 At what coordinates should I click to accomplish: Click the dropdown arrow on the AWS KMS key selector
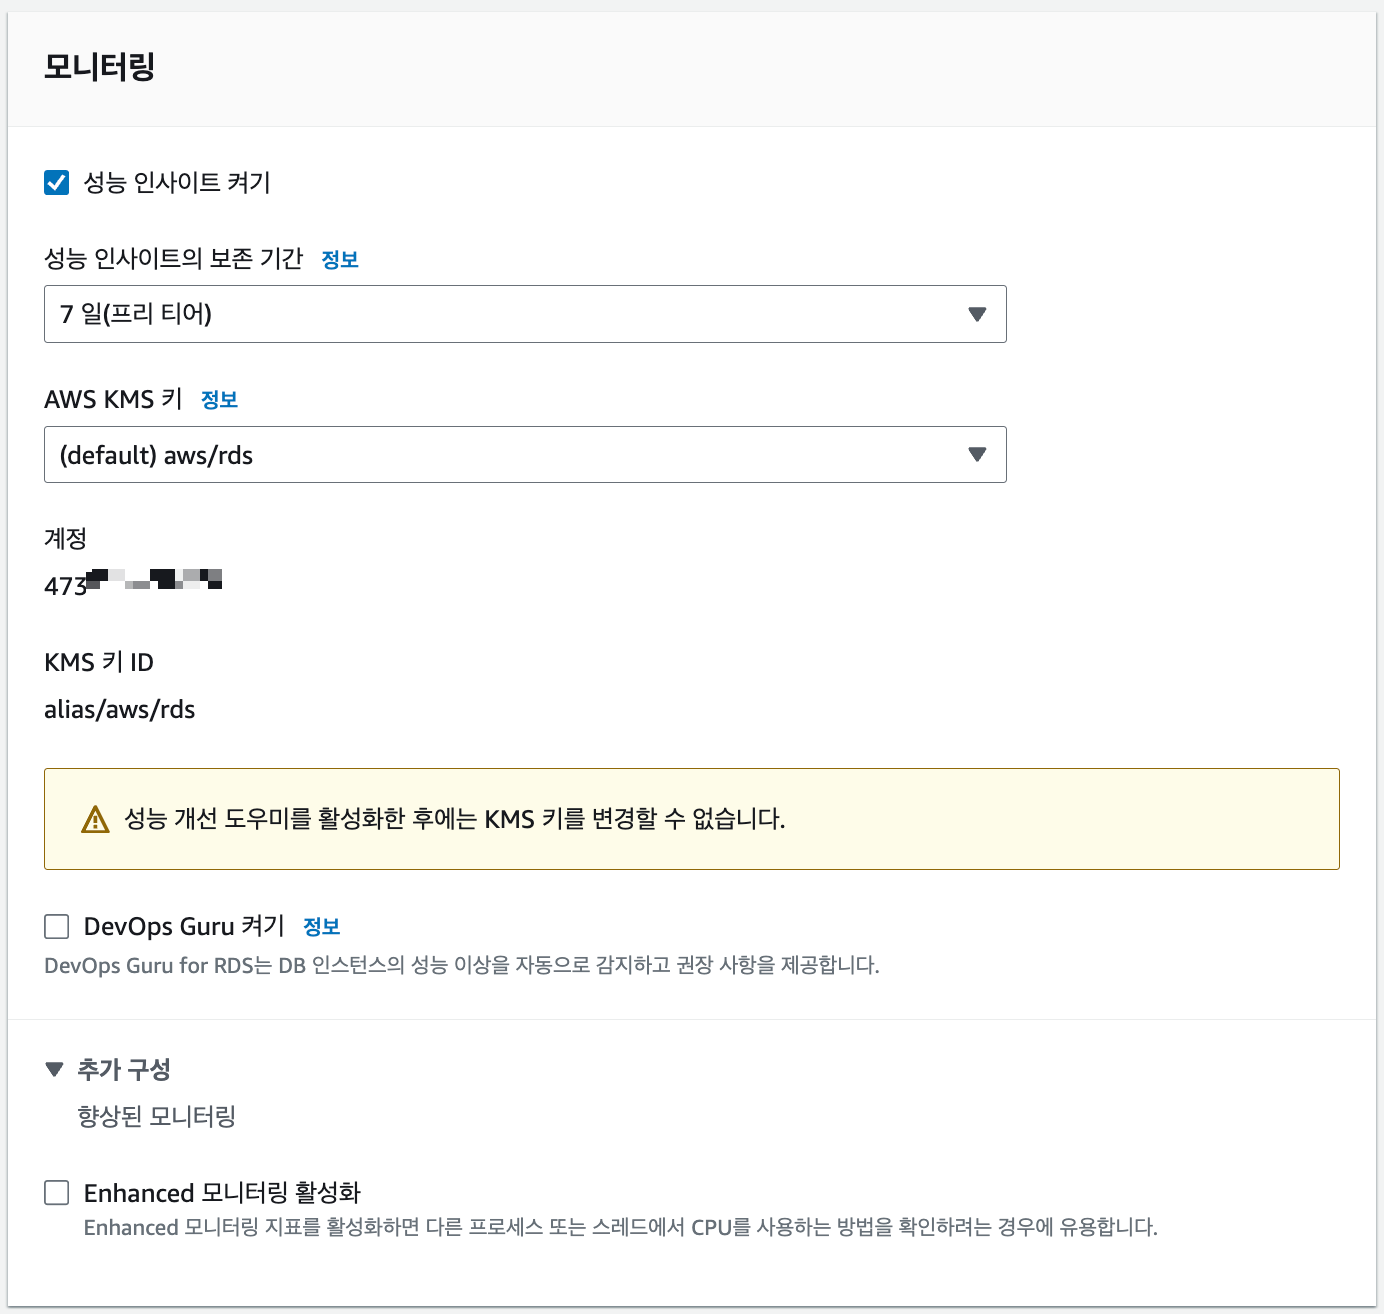[975, 455]
